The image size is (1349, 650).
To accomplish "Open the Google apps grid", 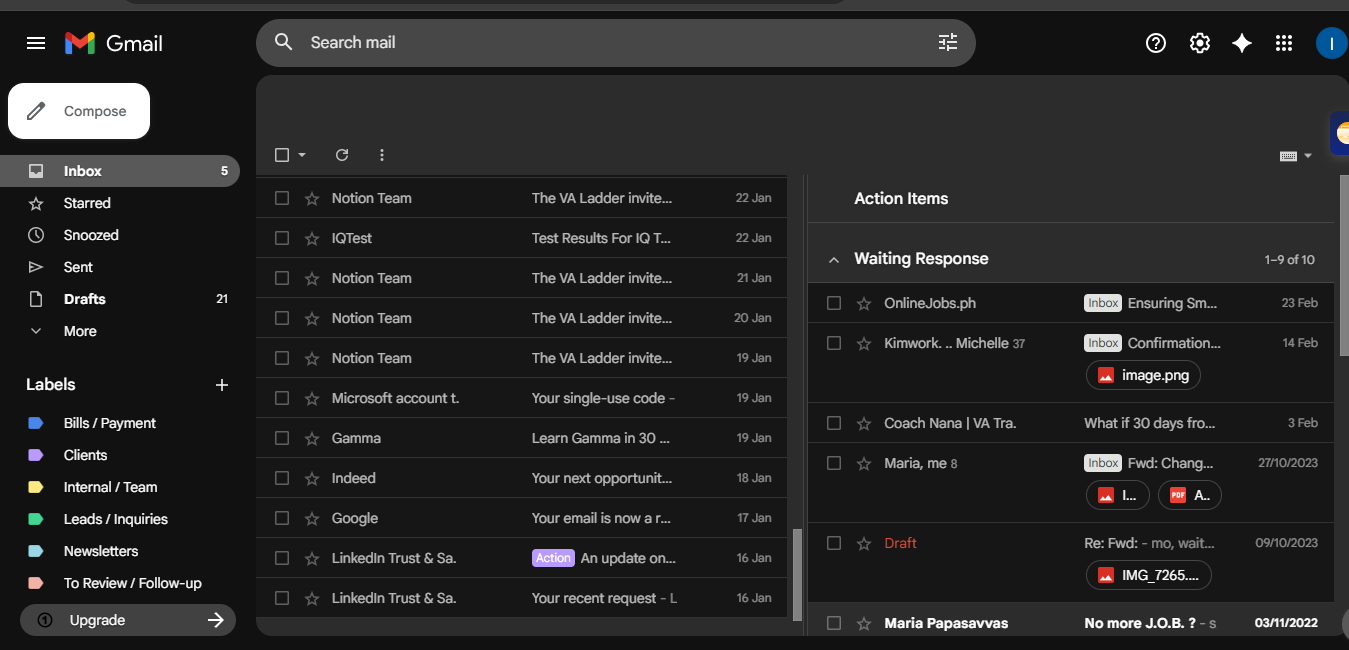I will 1285,43.
